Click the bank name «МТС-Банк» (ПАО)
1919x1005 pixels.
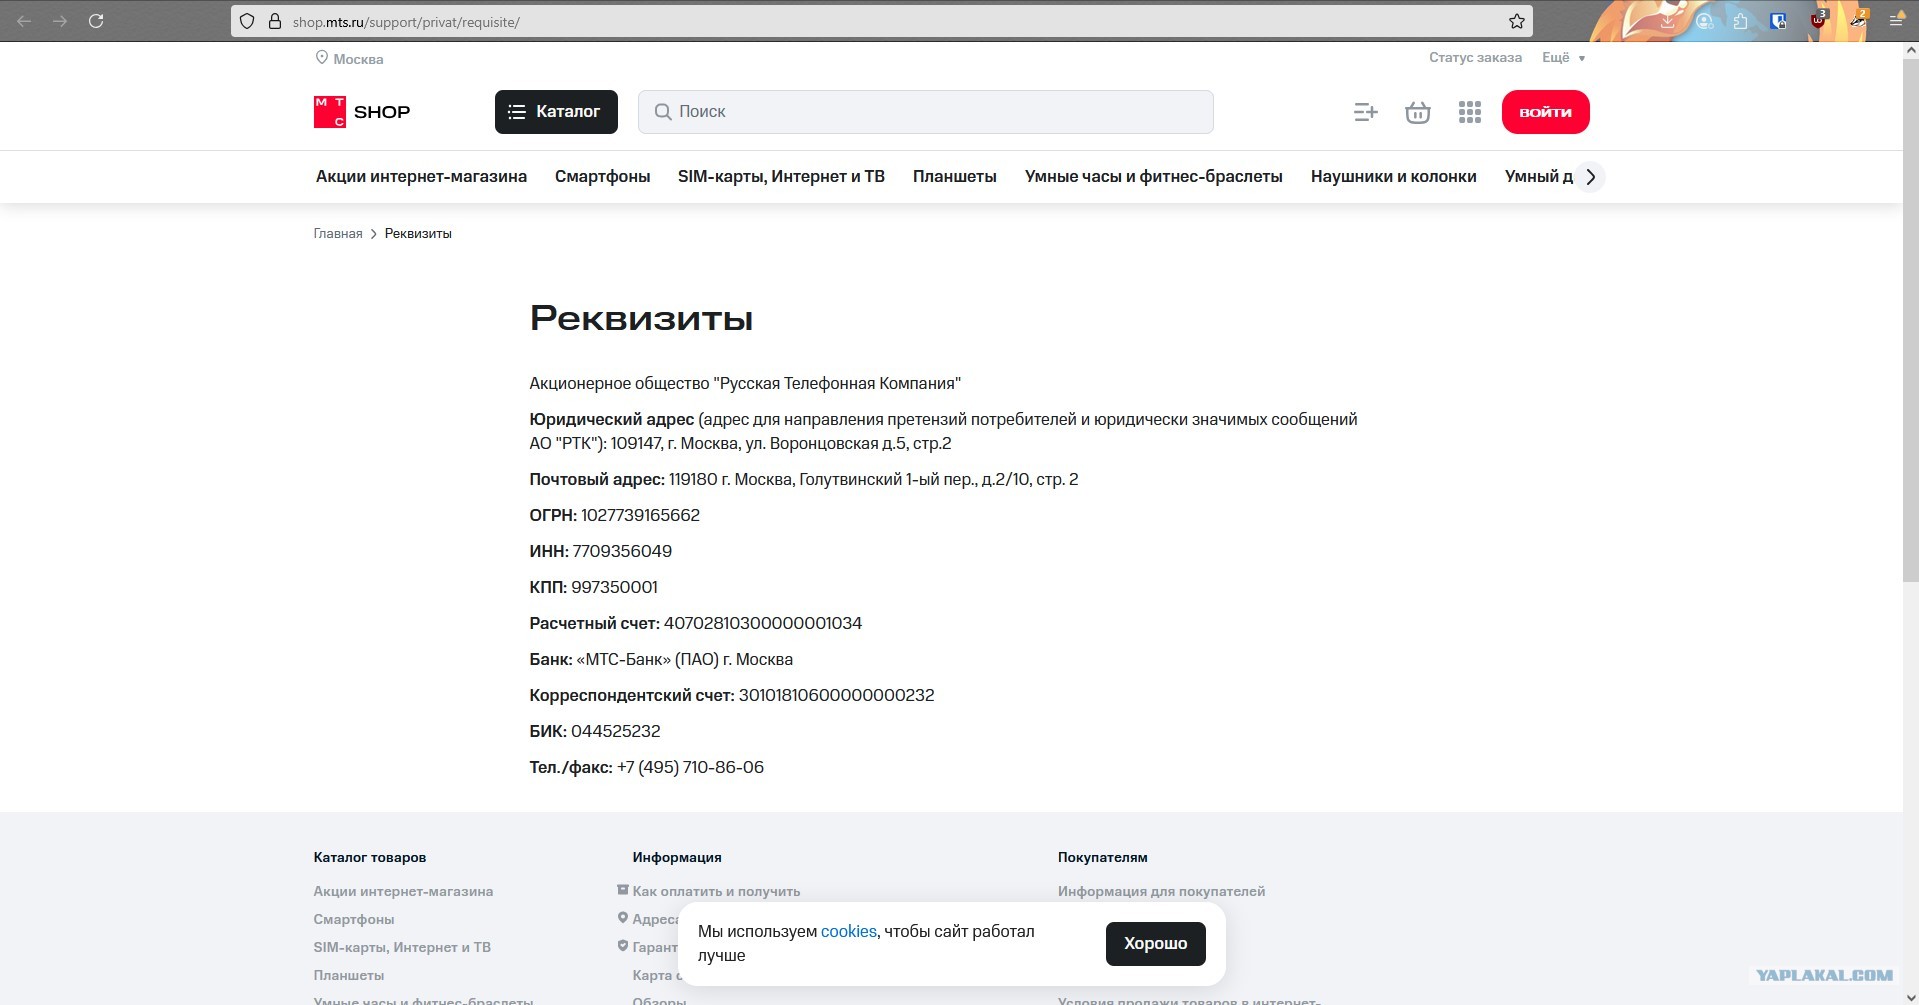(x=648, y=659)
